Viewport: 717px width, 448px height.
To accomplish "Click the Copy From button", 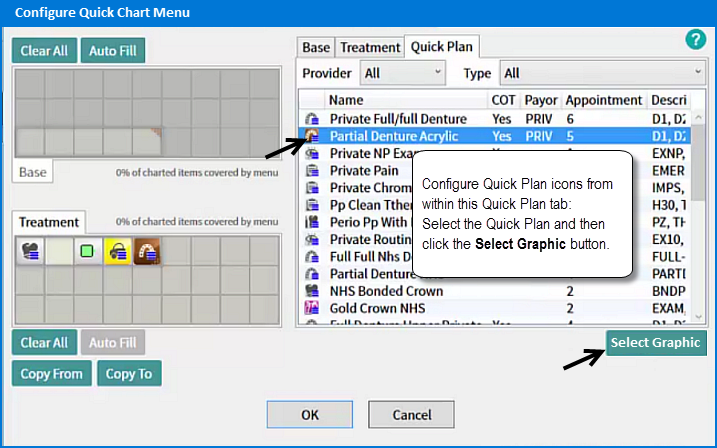I will click(52, 373).
